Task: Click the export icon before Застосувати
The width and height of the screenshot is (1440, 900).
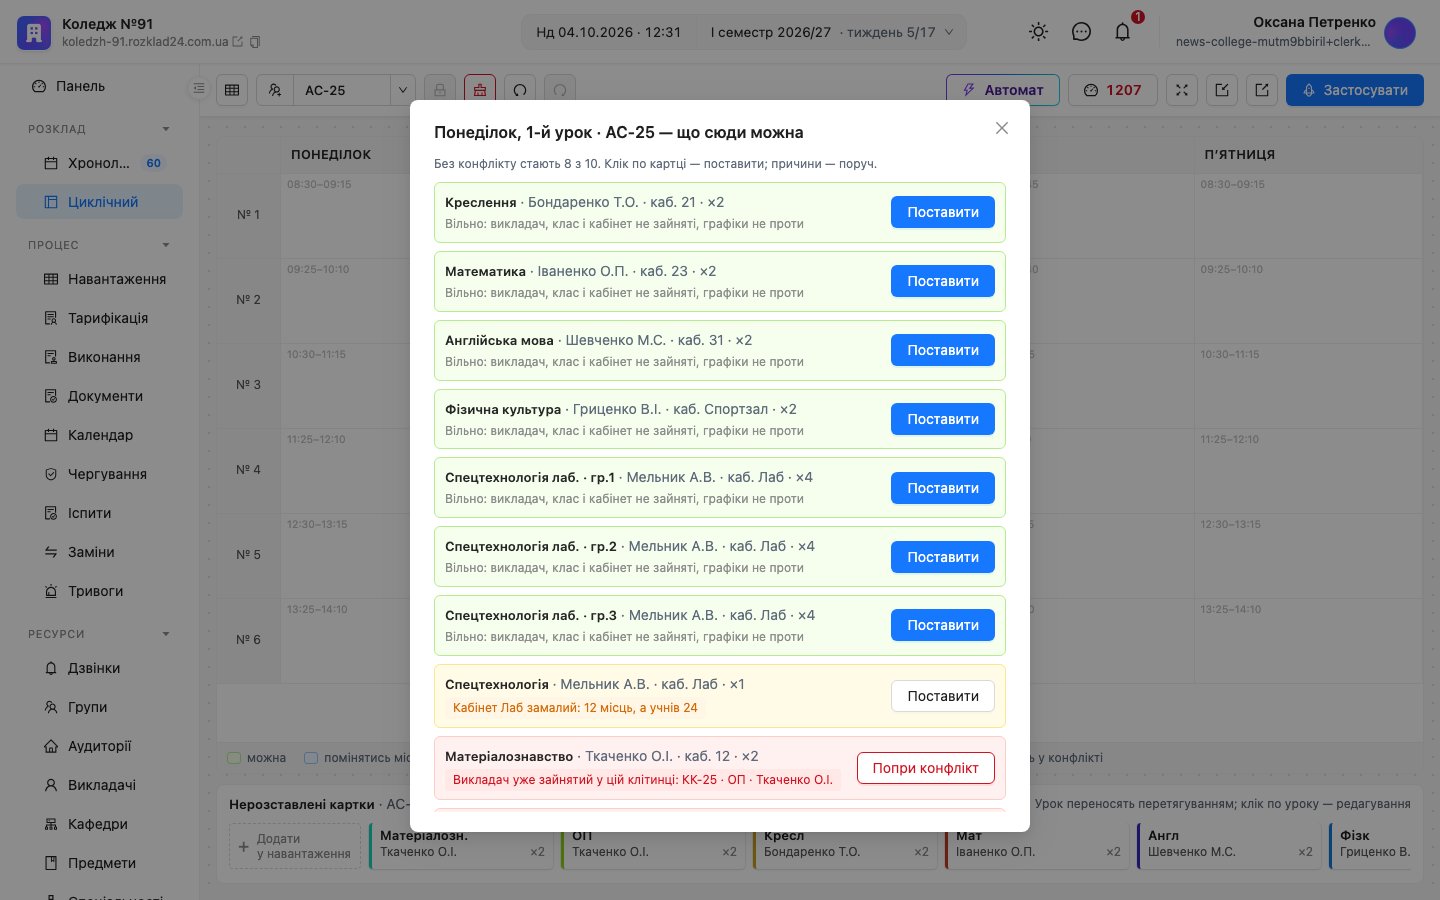Action: click(1262, 90)
